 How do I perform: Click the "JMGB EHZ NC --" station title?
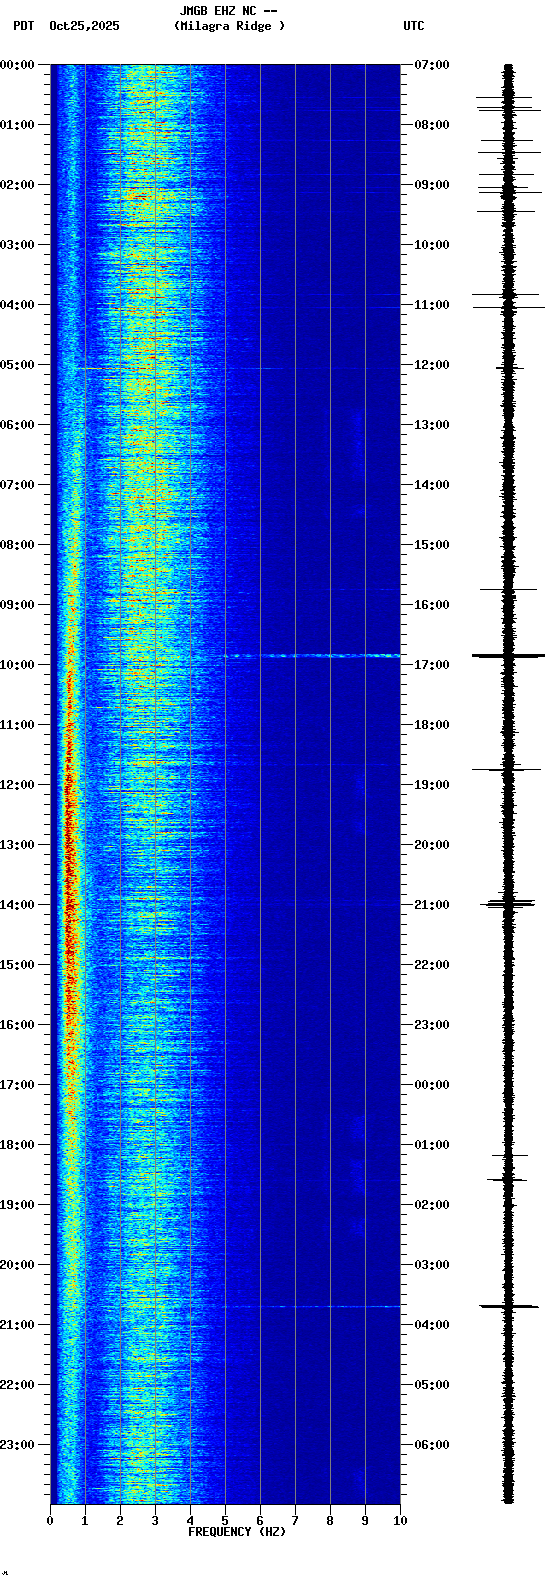[228, 11]
